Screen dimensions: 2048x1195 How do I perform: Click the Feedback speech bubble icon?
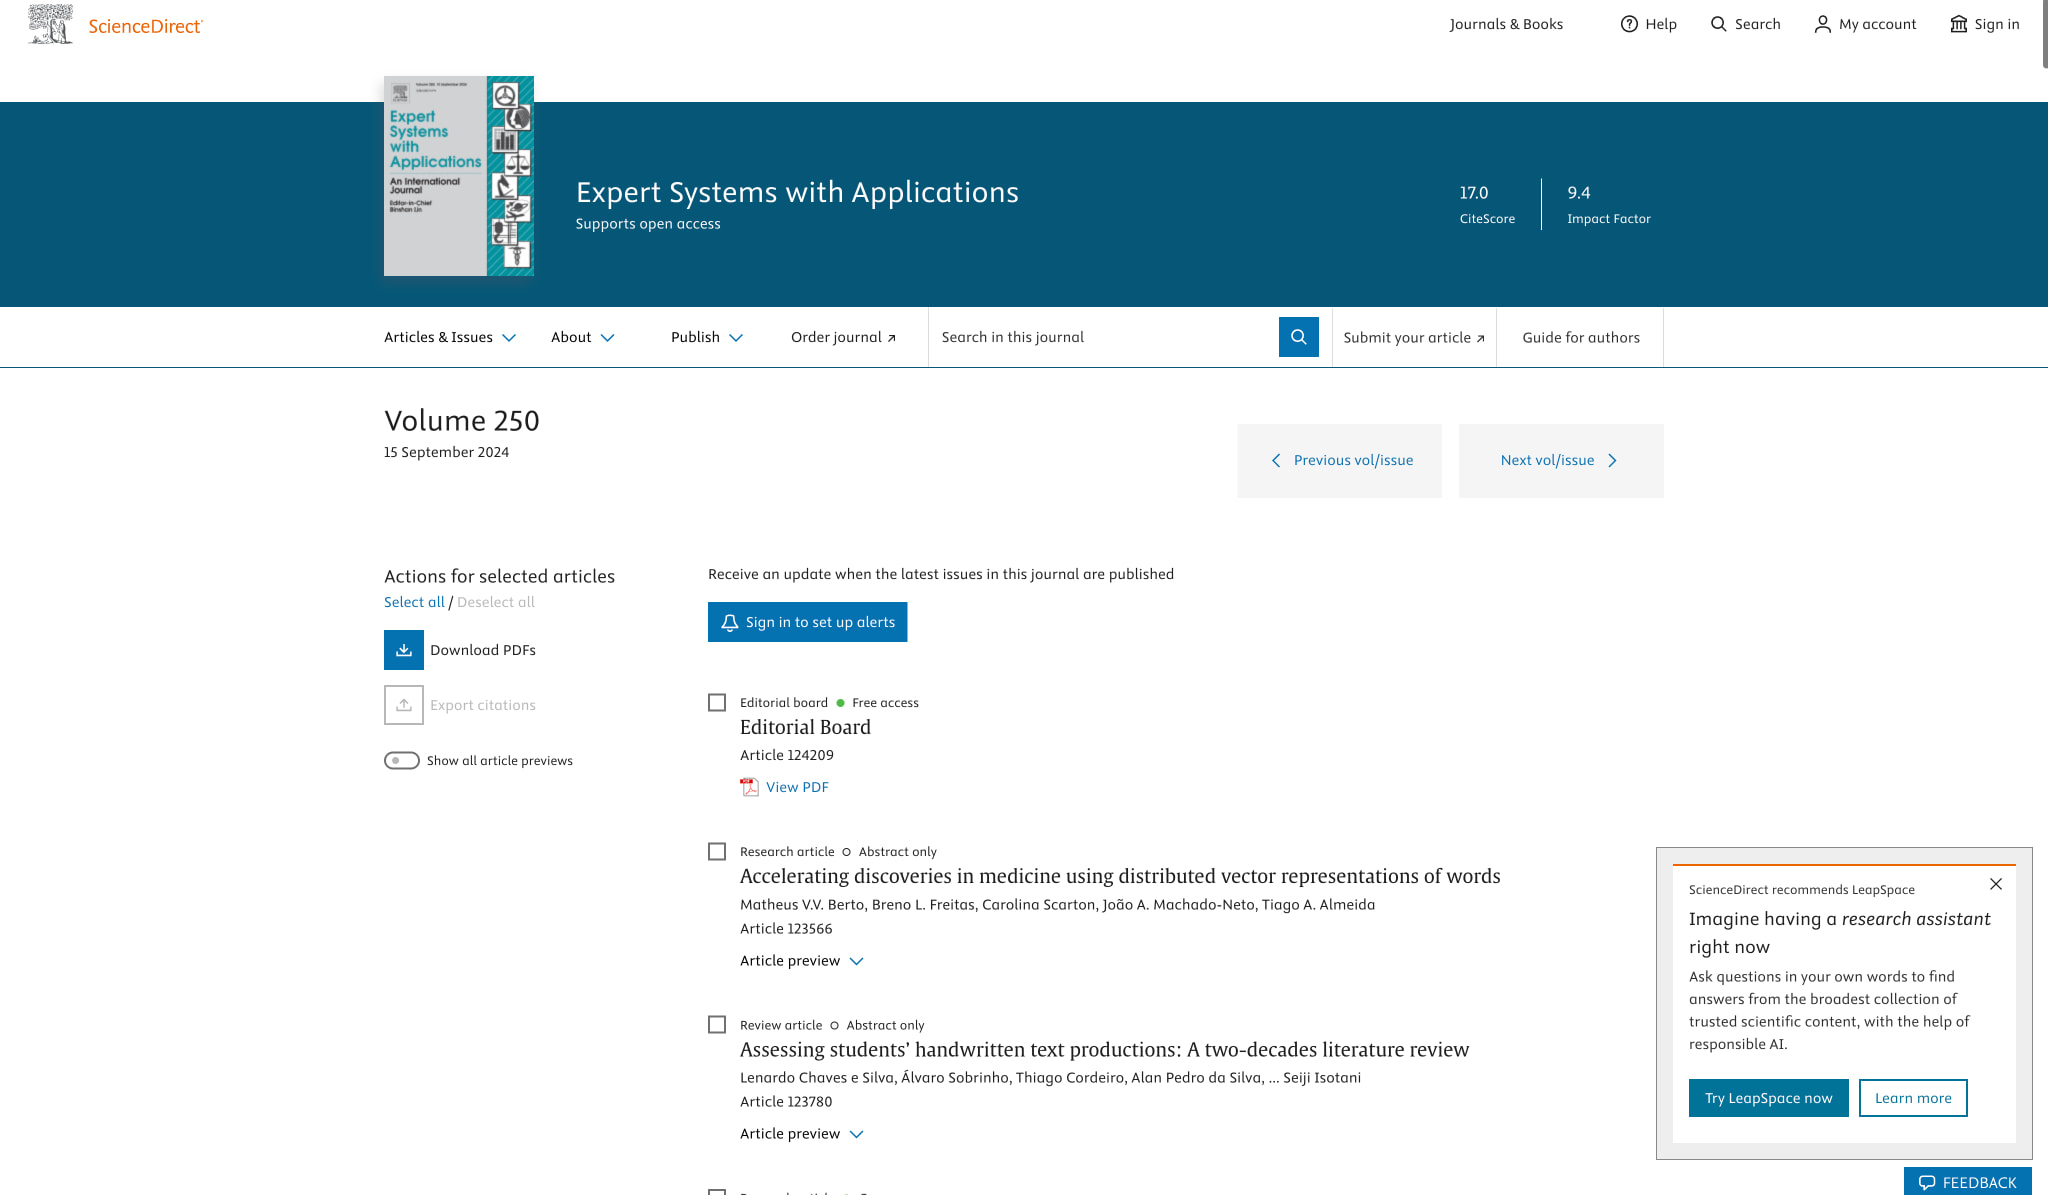(1927, 1183)
